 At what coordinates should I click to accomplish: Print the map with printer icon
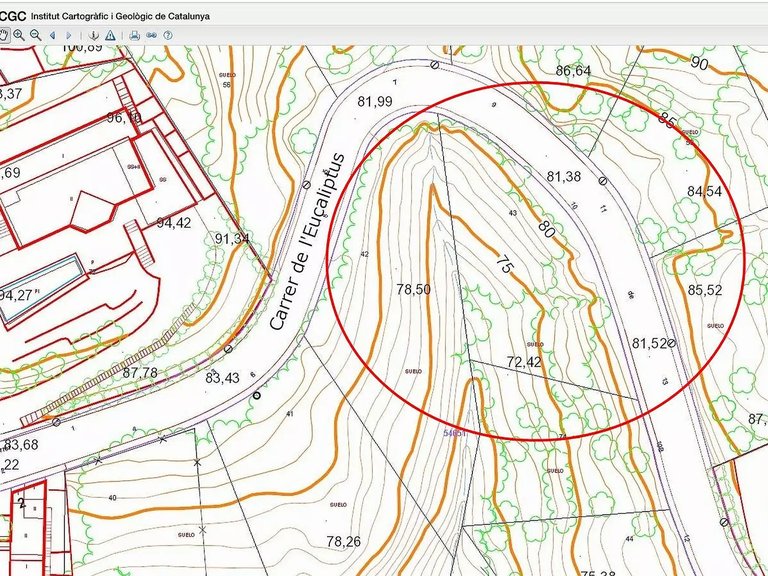click(x=135, y=35)
